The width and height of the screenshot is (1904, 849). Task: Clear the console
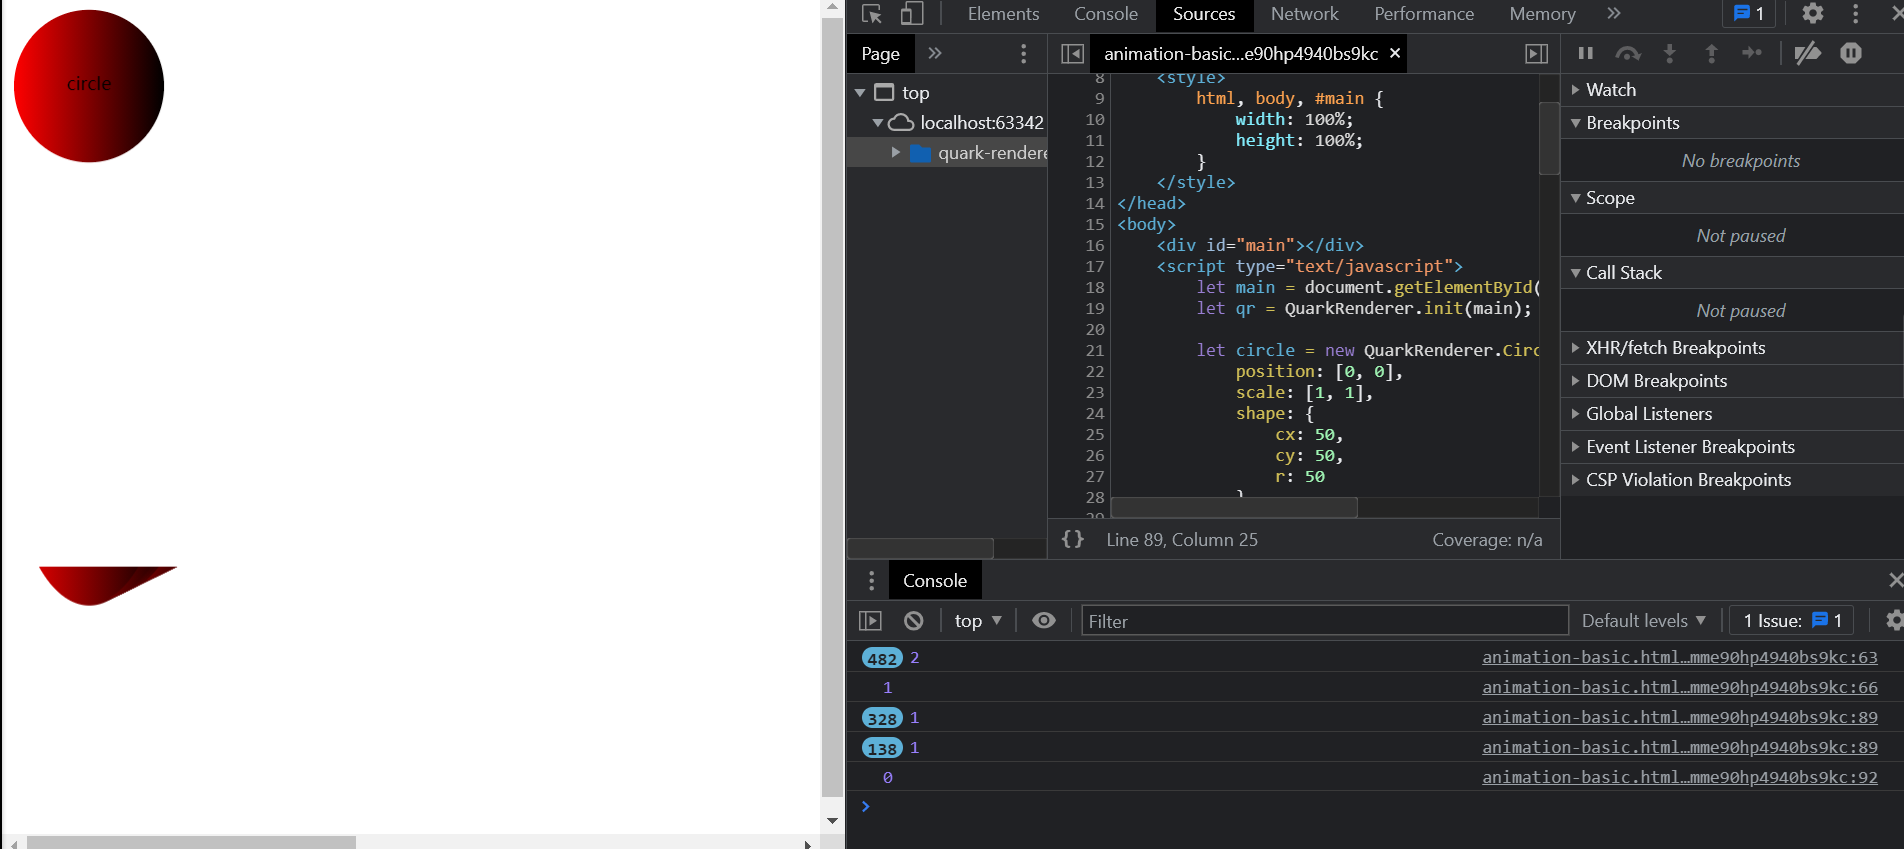tap(913, 621)
